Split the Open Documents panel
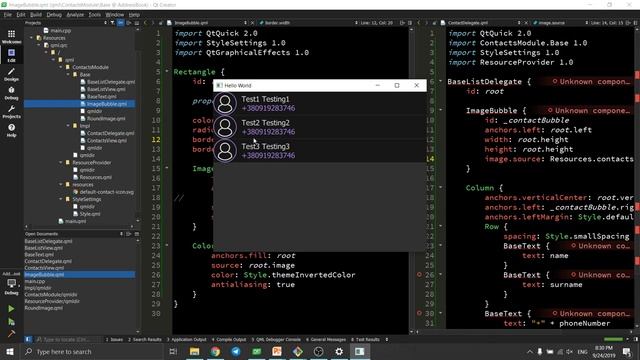The image size is (640, 360). (129, 234)
